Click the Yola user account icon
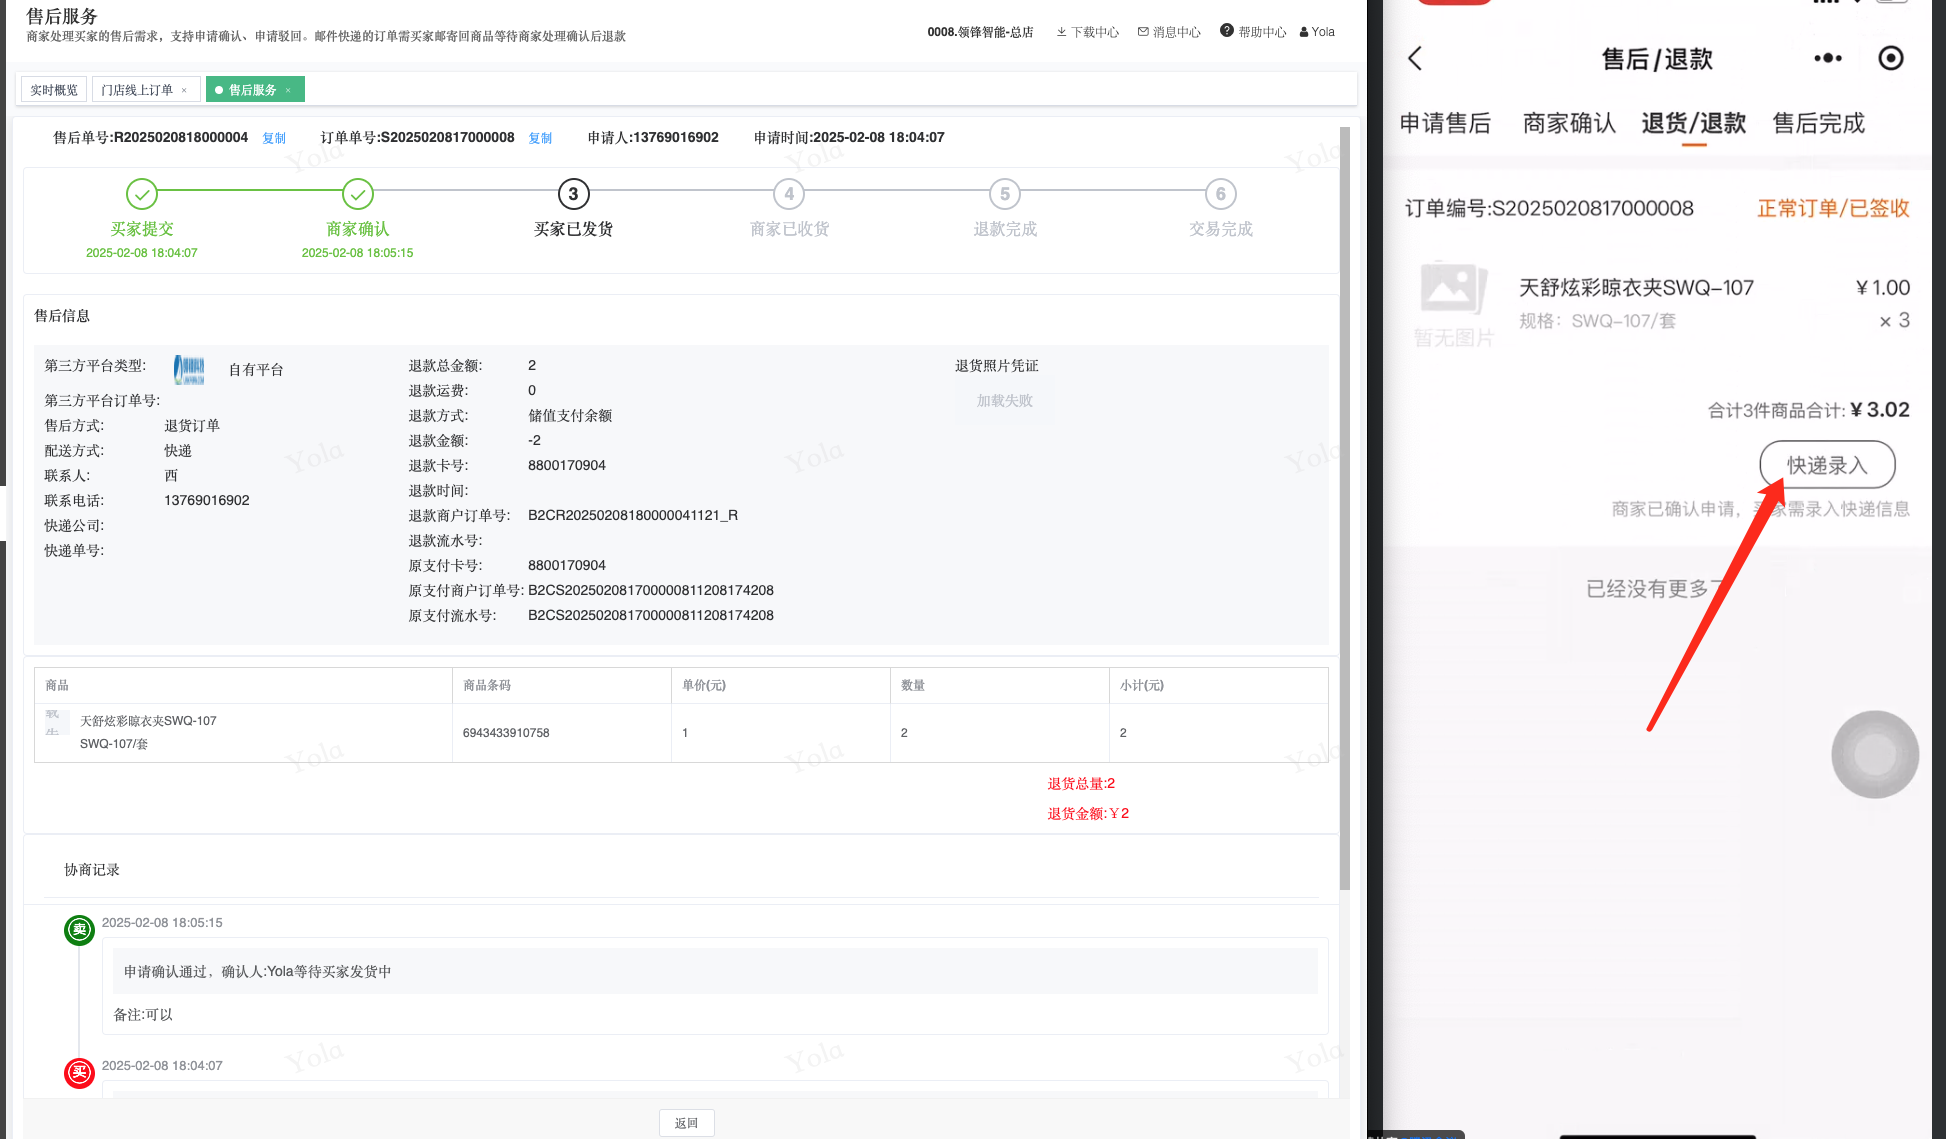 tap(1304, 32)
